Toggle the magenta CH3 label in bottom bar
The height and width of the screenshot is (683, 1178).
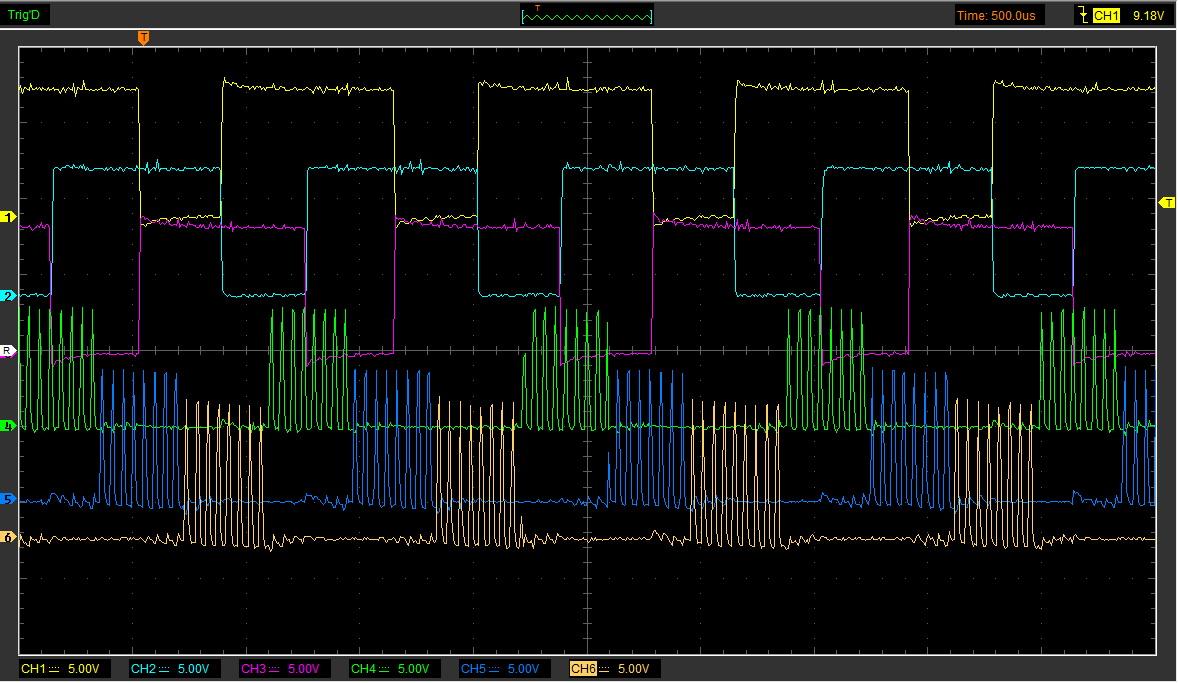pyautogui.click(x=254, y=668)
